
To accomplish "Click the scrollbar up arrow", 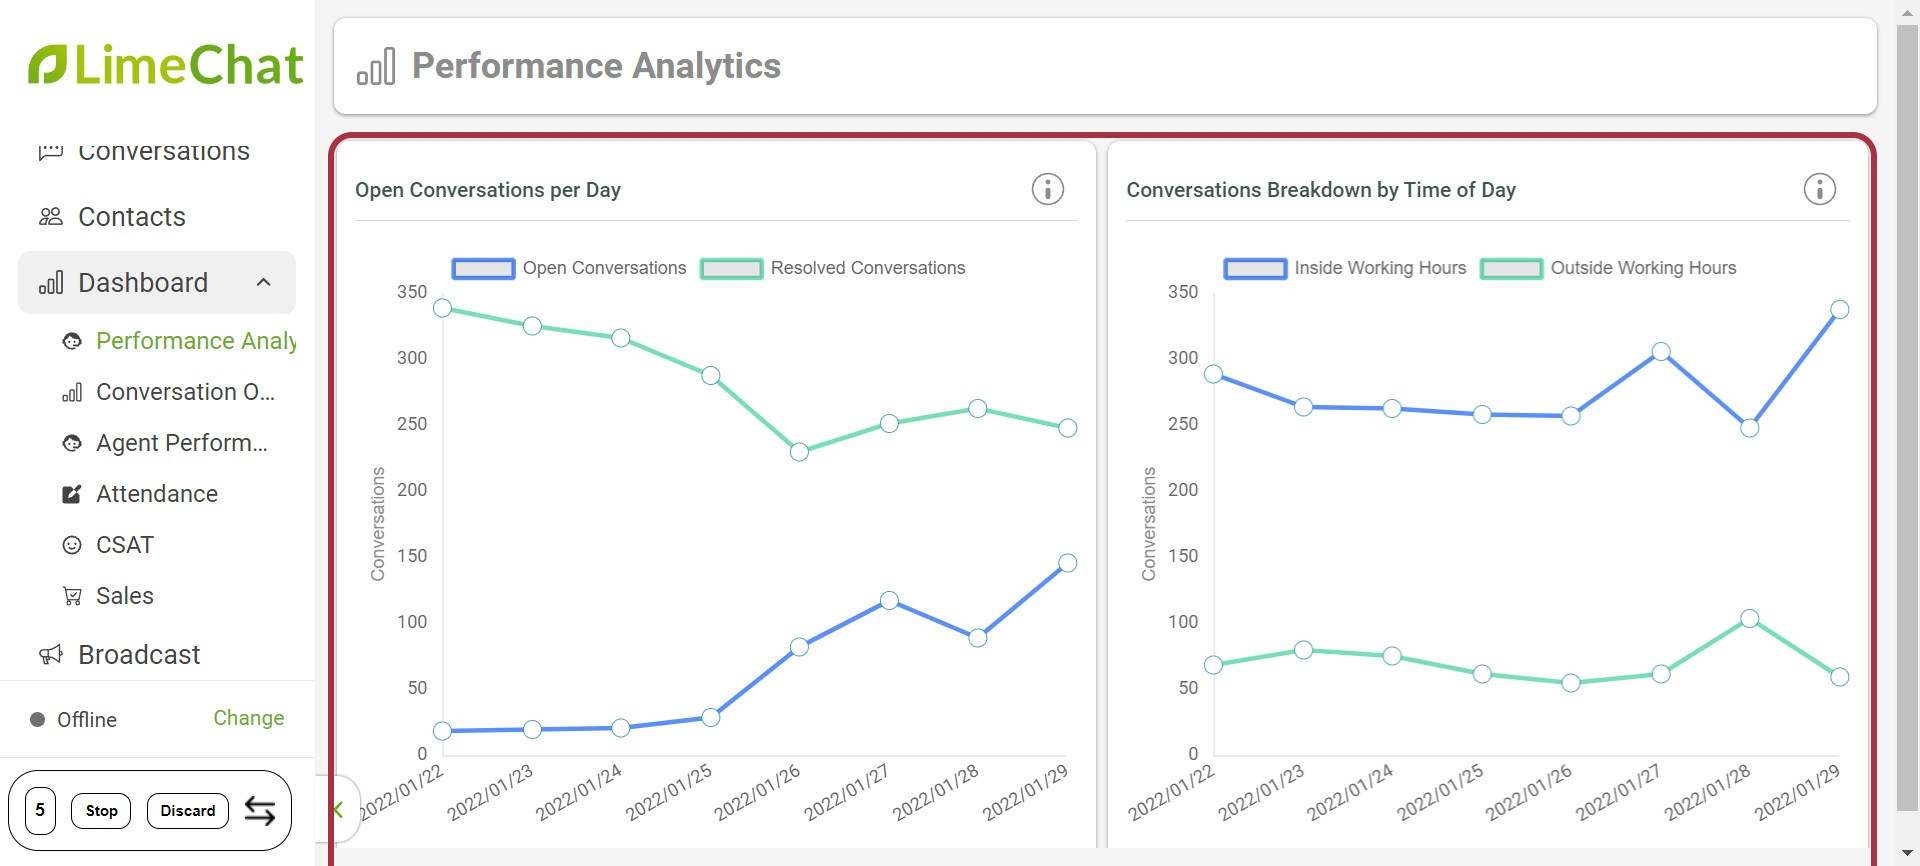I will (x=1907, y=11).
